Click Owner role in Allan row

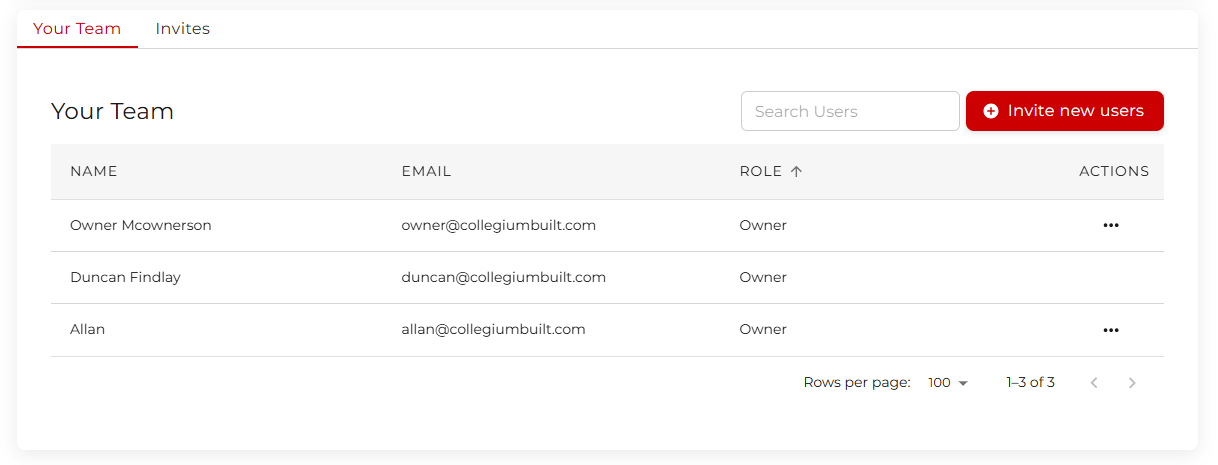tap(763, 329)
